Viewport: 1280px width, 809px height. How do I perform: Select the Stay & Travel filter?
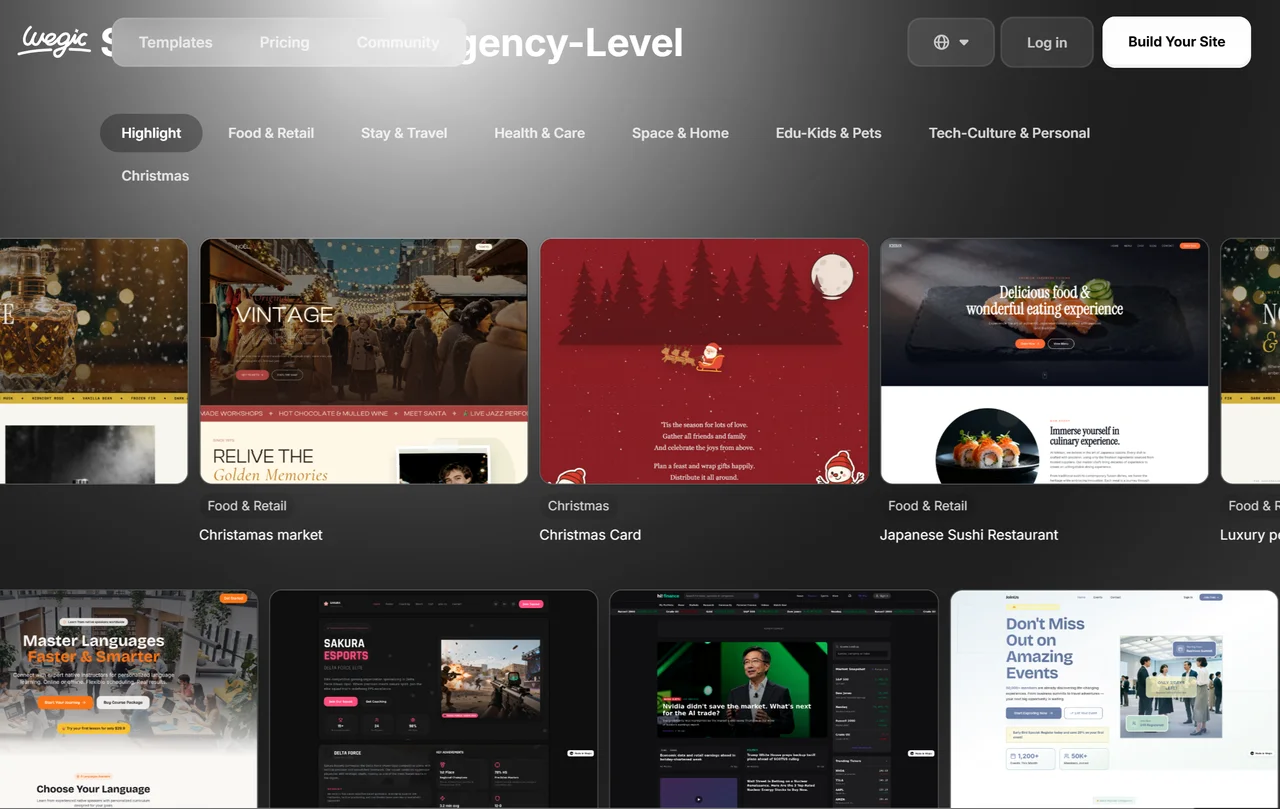coord(403,132)
